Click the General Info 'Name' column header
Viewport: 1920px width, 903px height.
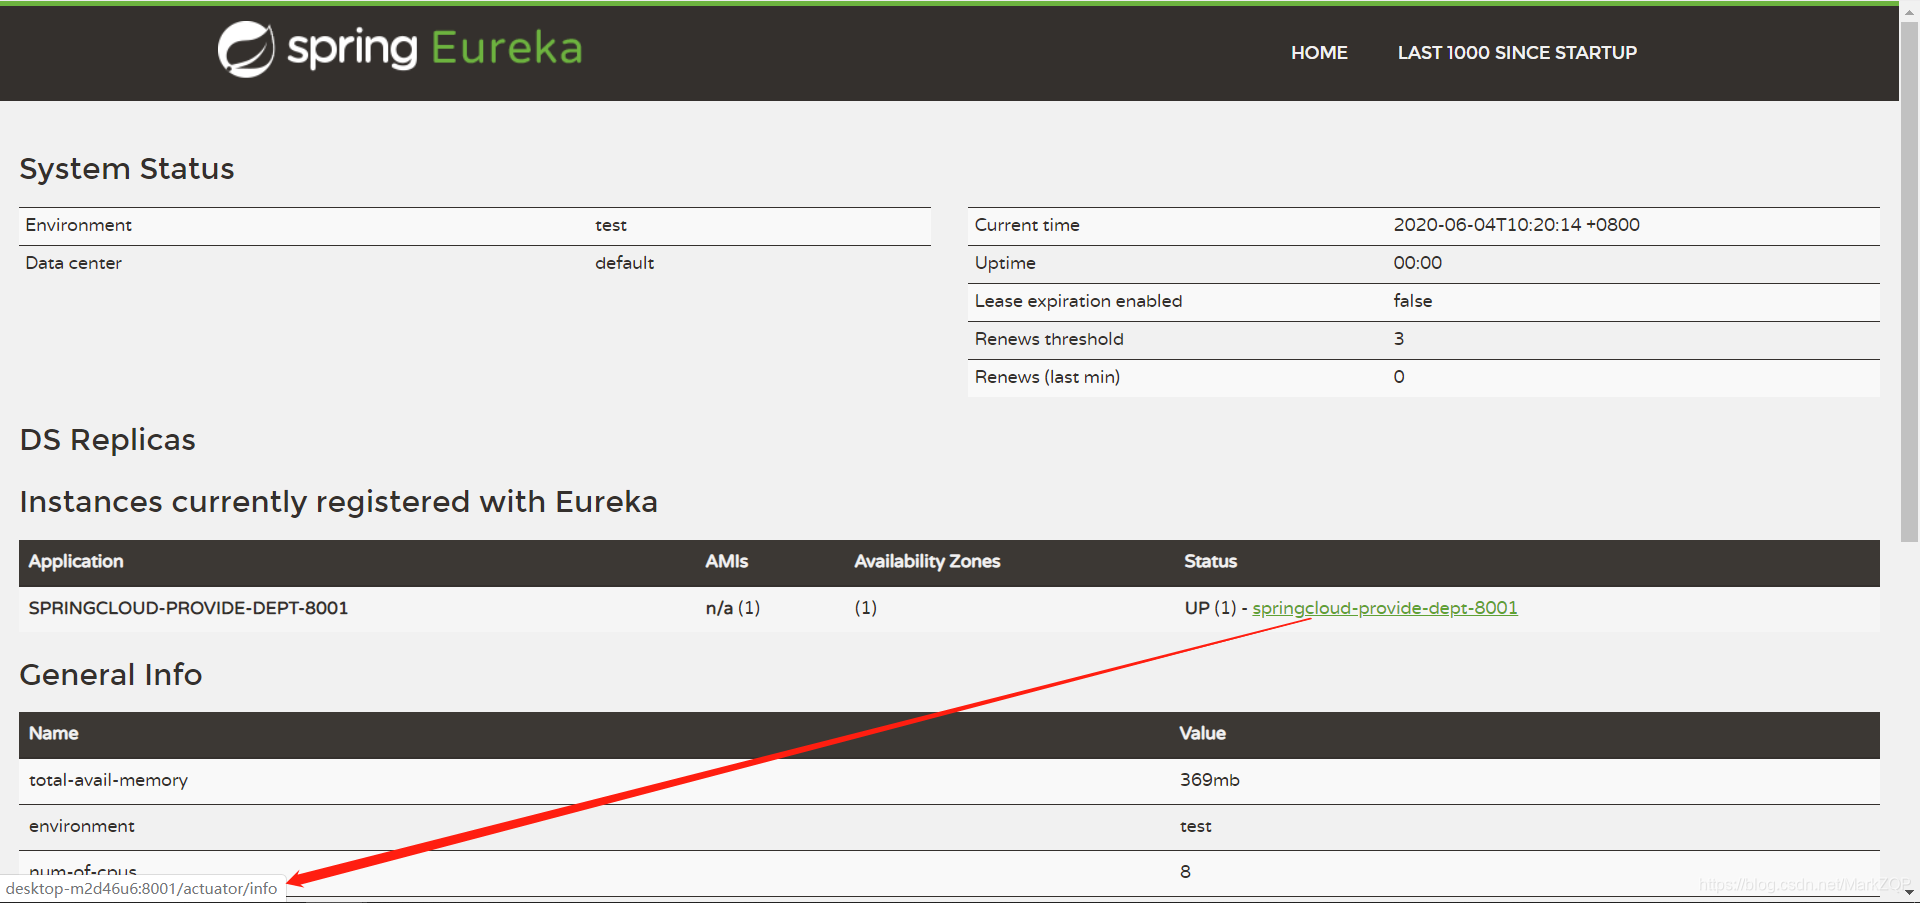[54, 734]
